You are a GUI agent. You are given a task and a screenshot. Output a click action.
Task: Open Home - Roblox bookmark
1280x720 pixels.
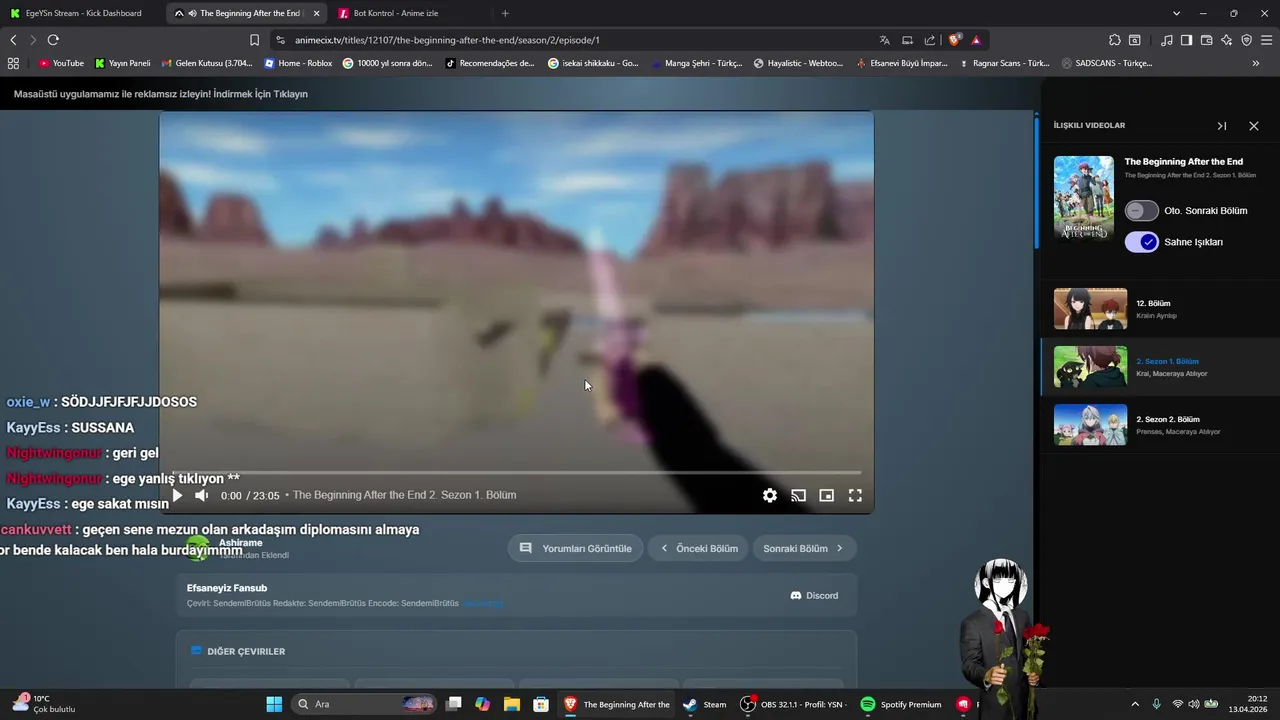pos(298,63)
